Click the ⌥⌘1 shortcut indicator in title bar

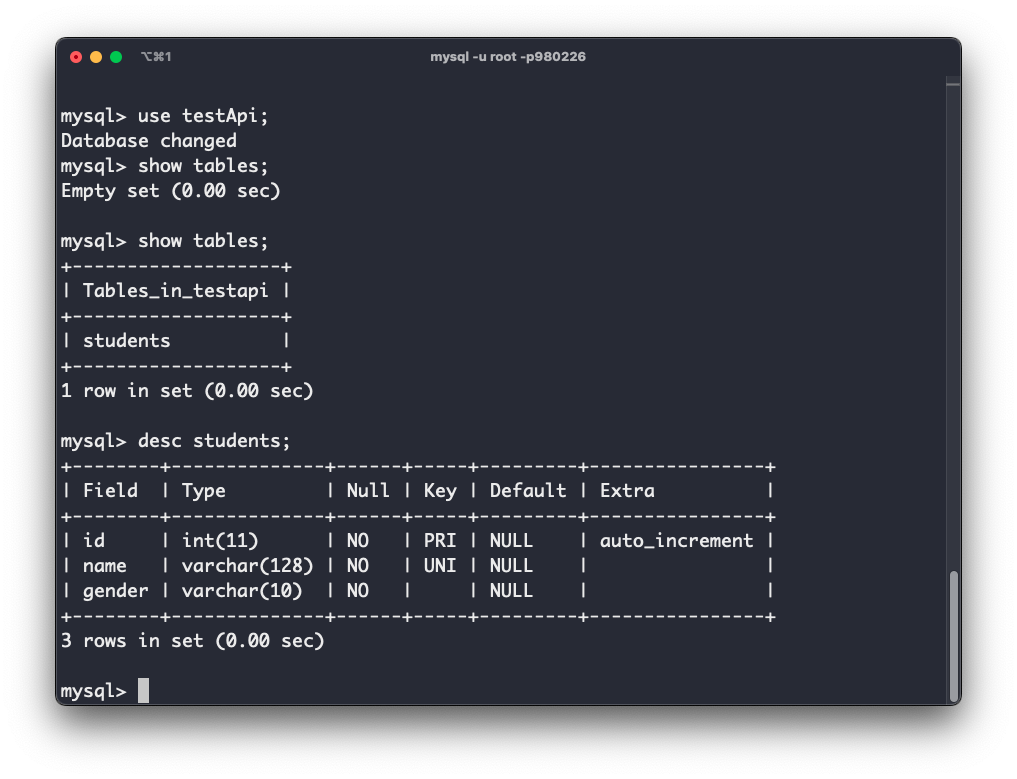pos(156,57)
